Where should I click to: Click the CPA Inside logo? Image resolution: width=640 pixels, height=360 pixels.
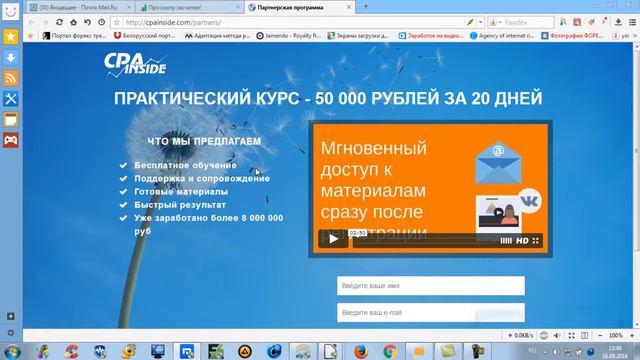coord(135,64)
